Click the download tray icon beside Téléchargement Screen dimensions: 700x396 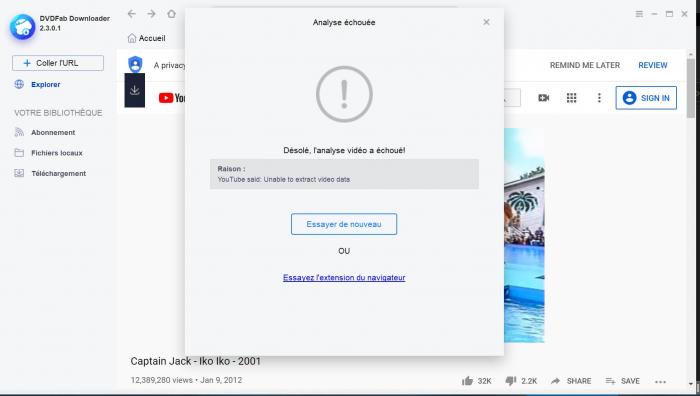[x=19, y=173]
